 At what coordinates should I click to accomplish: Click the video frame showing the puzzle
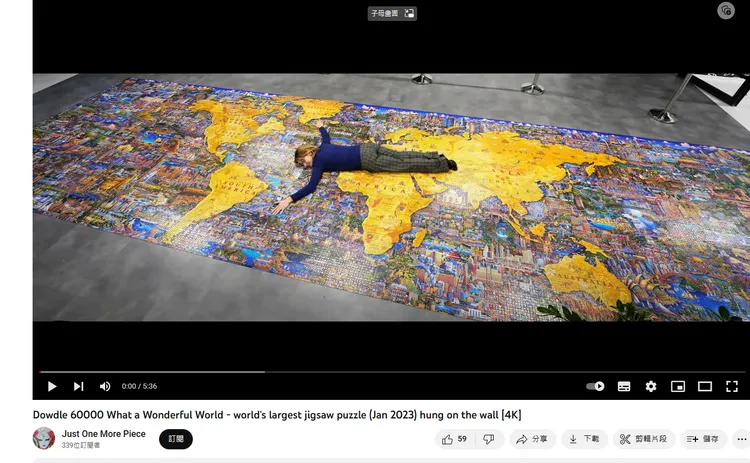(391, 197)
